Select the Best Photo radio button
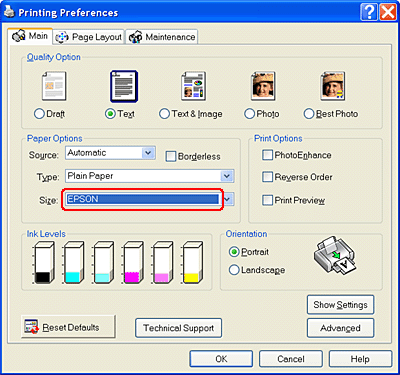 (x=309, y=114)
